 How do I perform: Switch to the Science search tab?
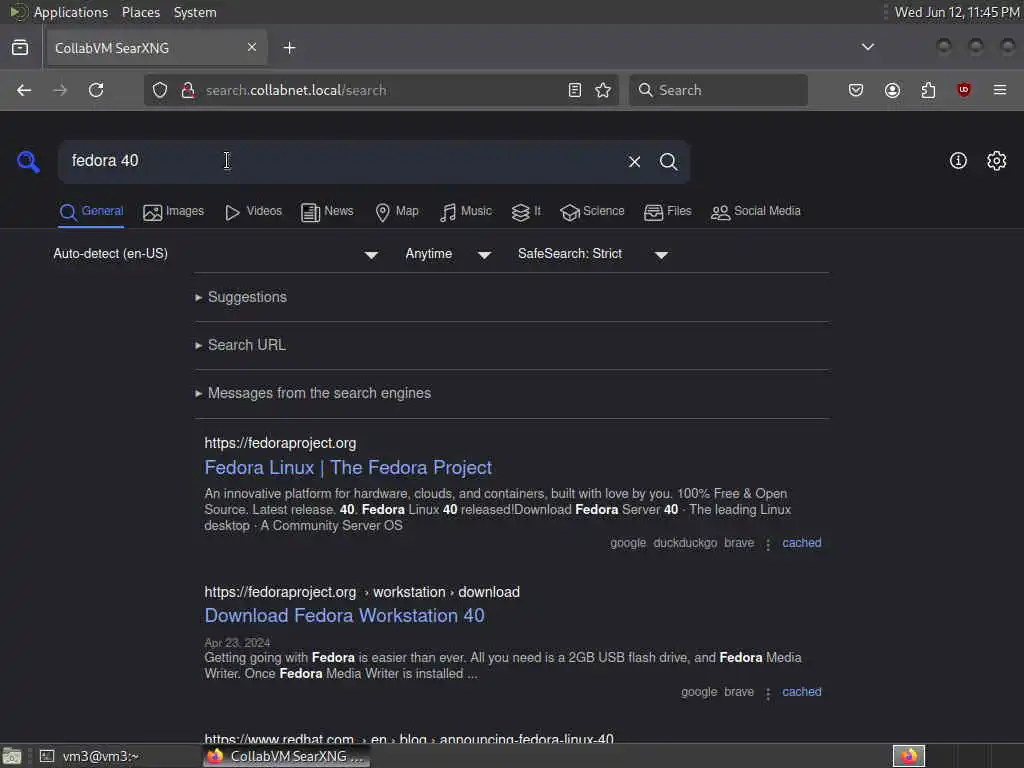point(592,212)
